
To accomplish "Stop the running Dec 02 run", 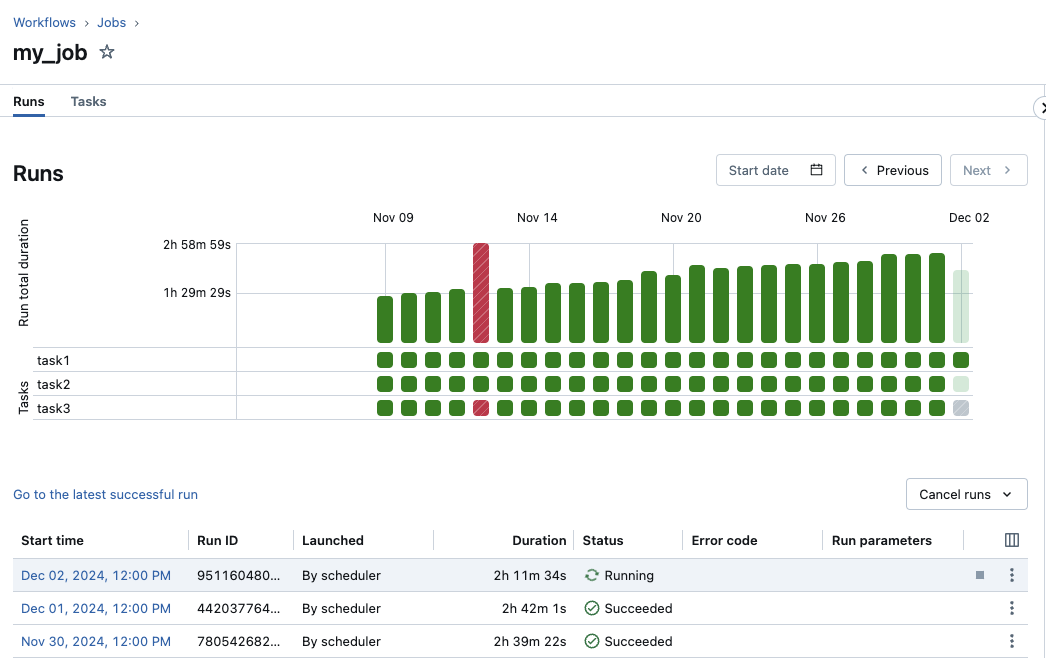I will tap(980, 575).
